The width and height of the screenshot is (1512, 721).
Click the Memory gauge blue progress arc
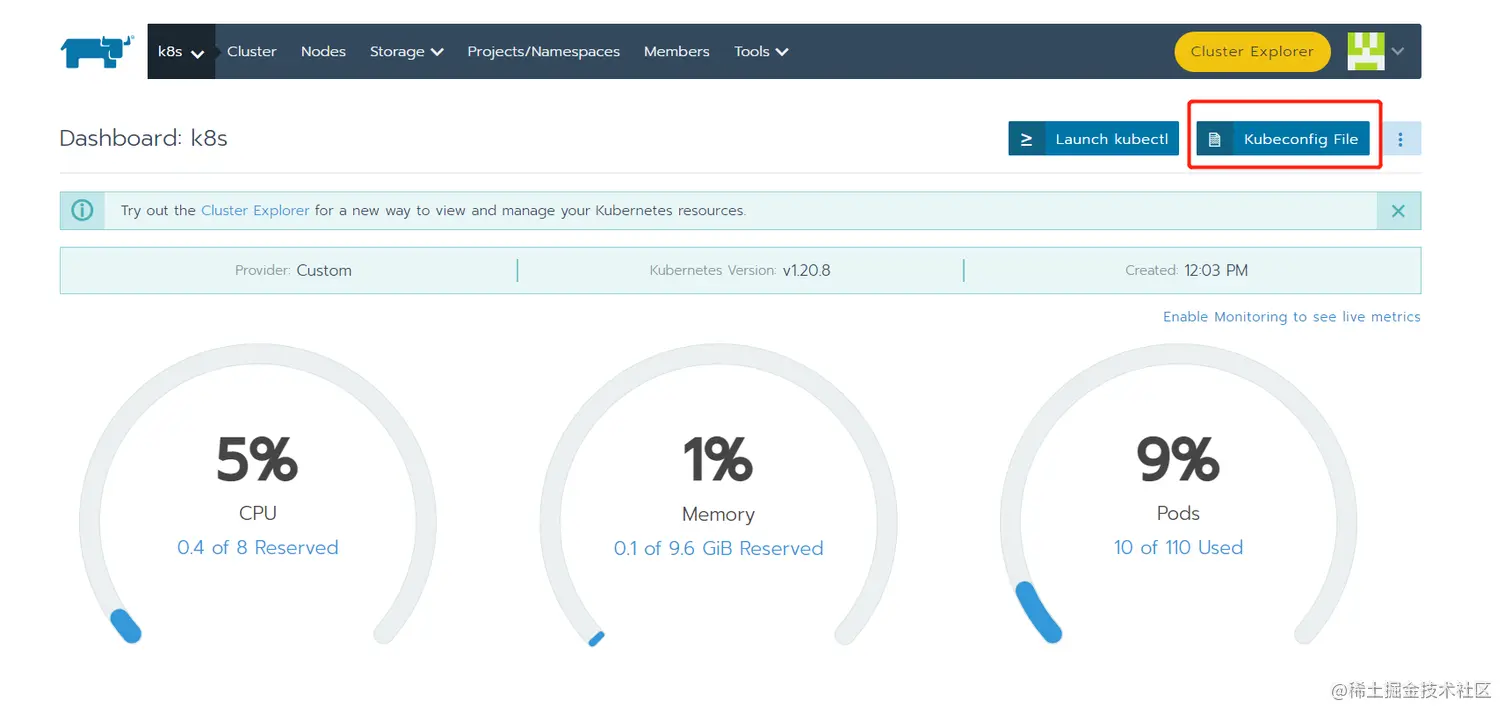[596, 638]
